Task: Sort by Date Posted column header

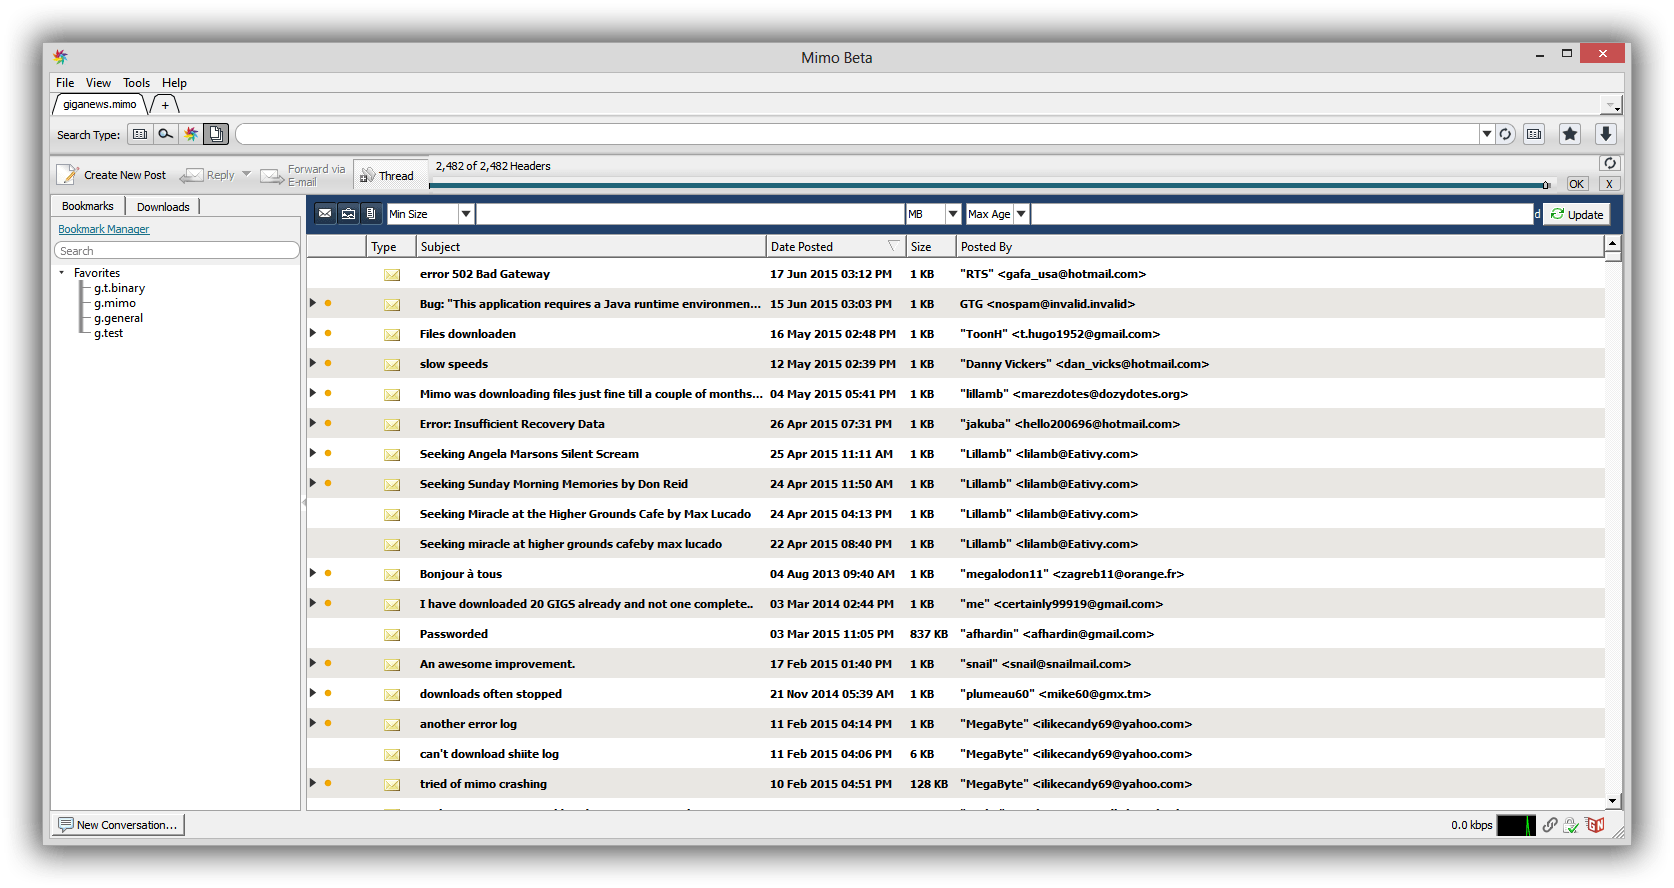Action: tap(835, 246)
